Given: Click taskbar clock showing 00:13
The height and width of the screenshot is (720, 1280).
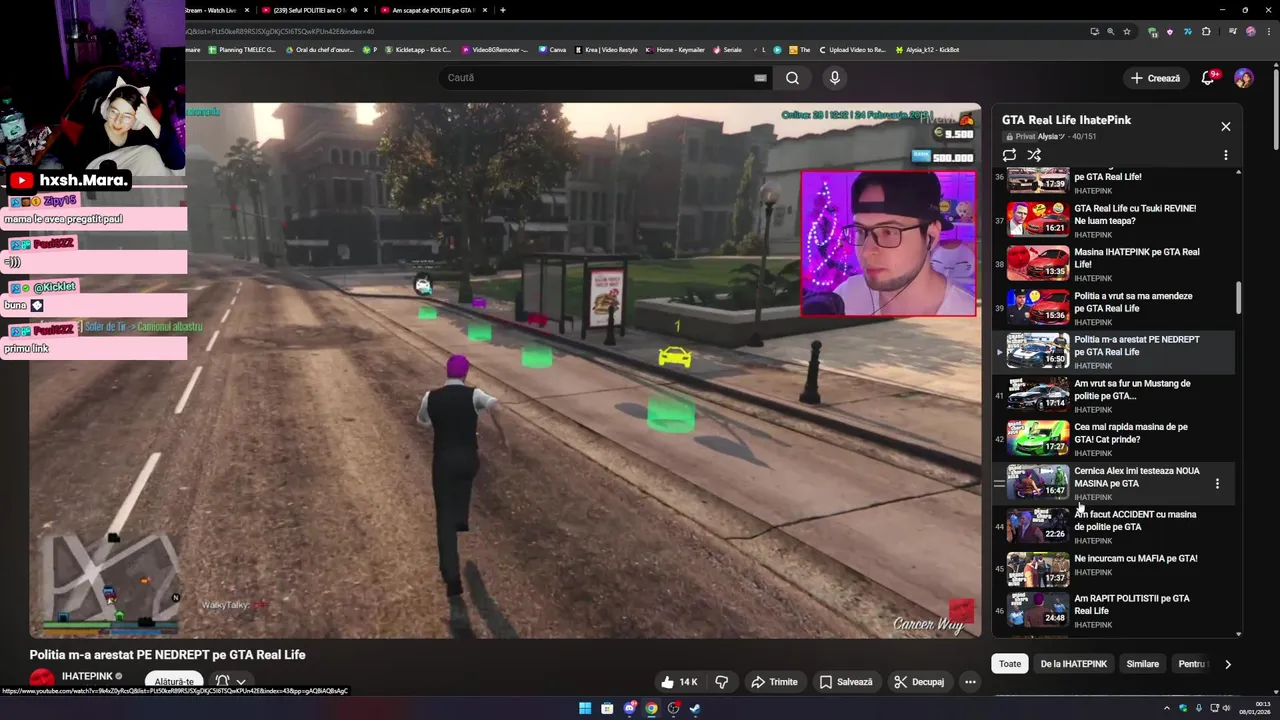Looking at the screenshot, I should [x=1255, y=709].
